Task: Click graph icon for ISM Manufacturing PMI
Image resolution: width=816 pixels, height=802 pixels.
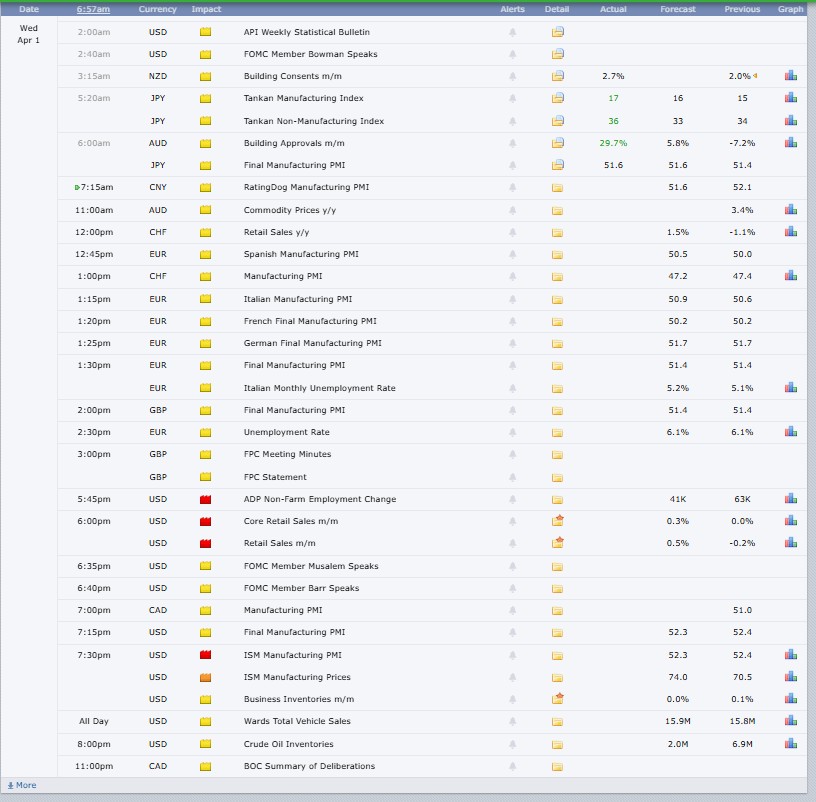Action: (790, 655)
